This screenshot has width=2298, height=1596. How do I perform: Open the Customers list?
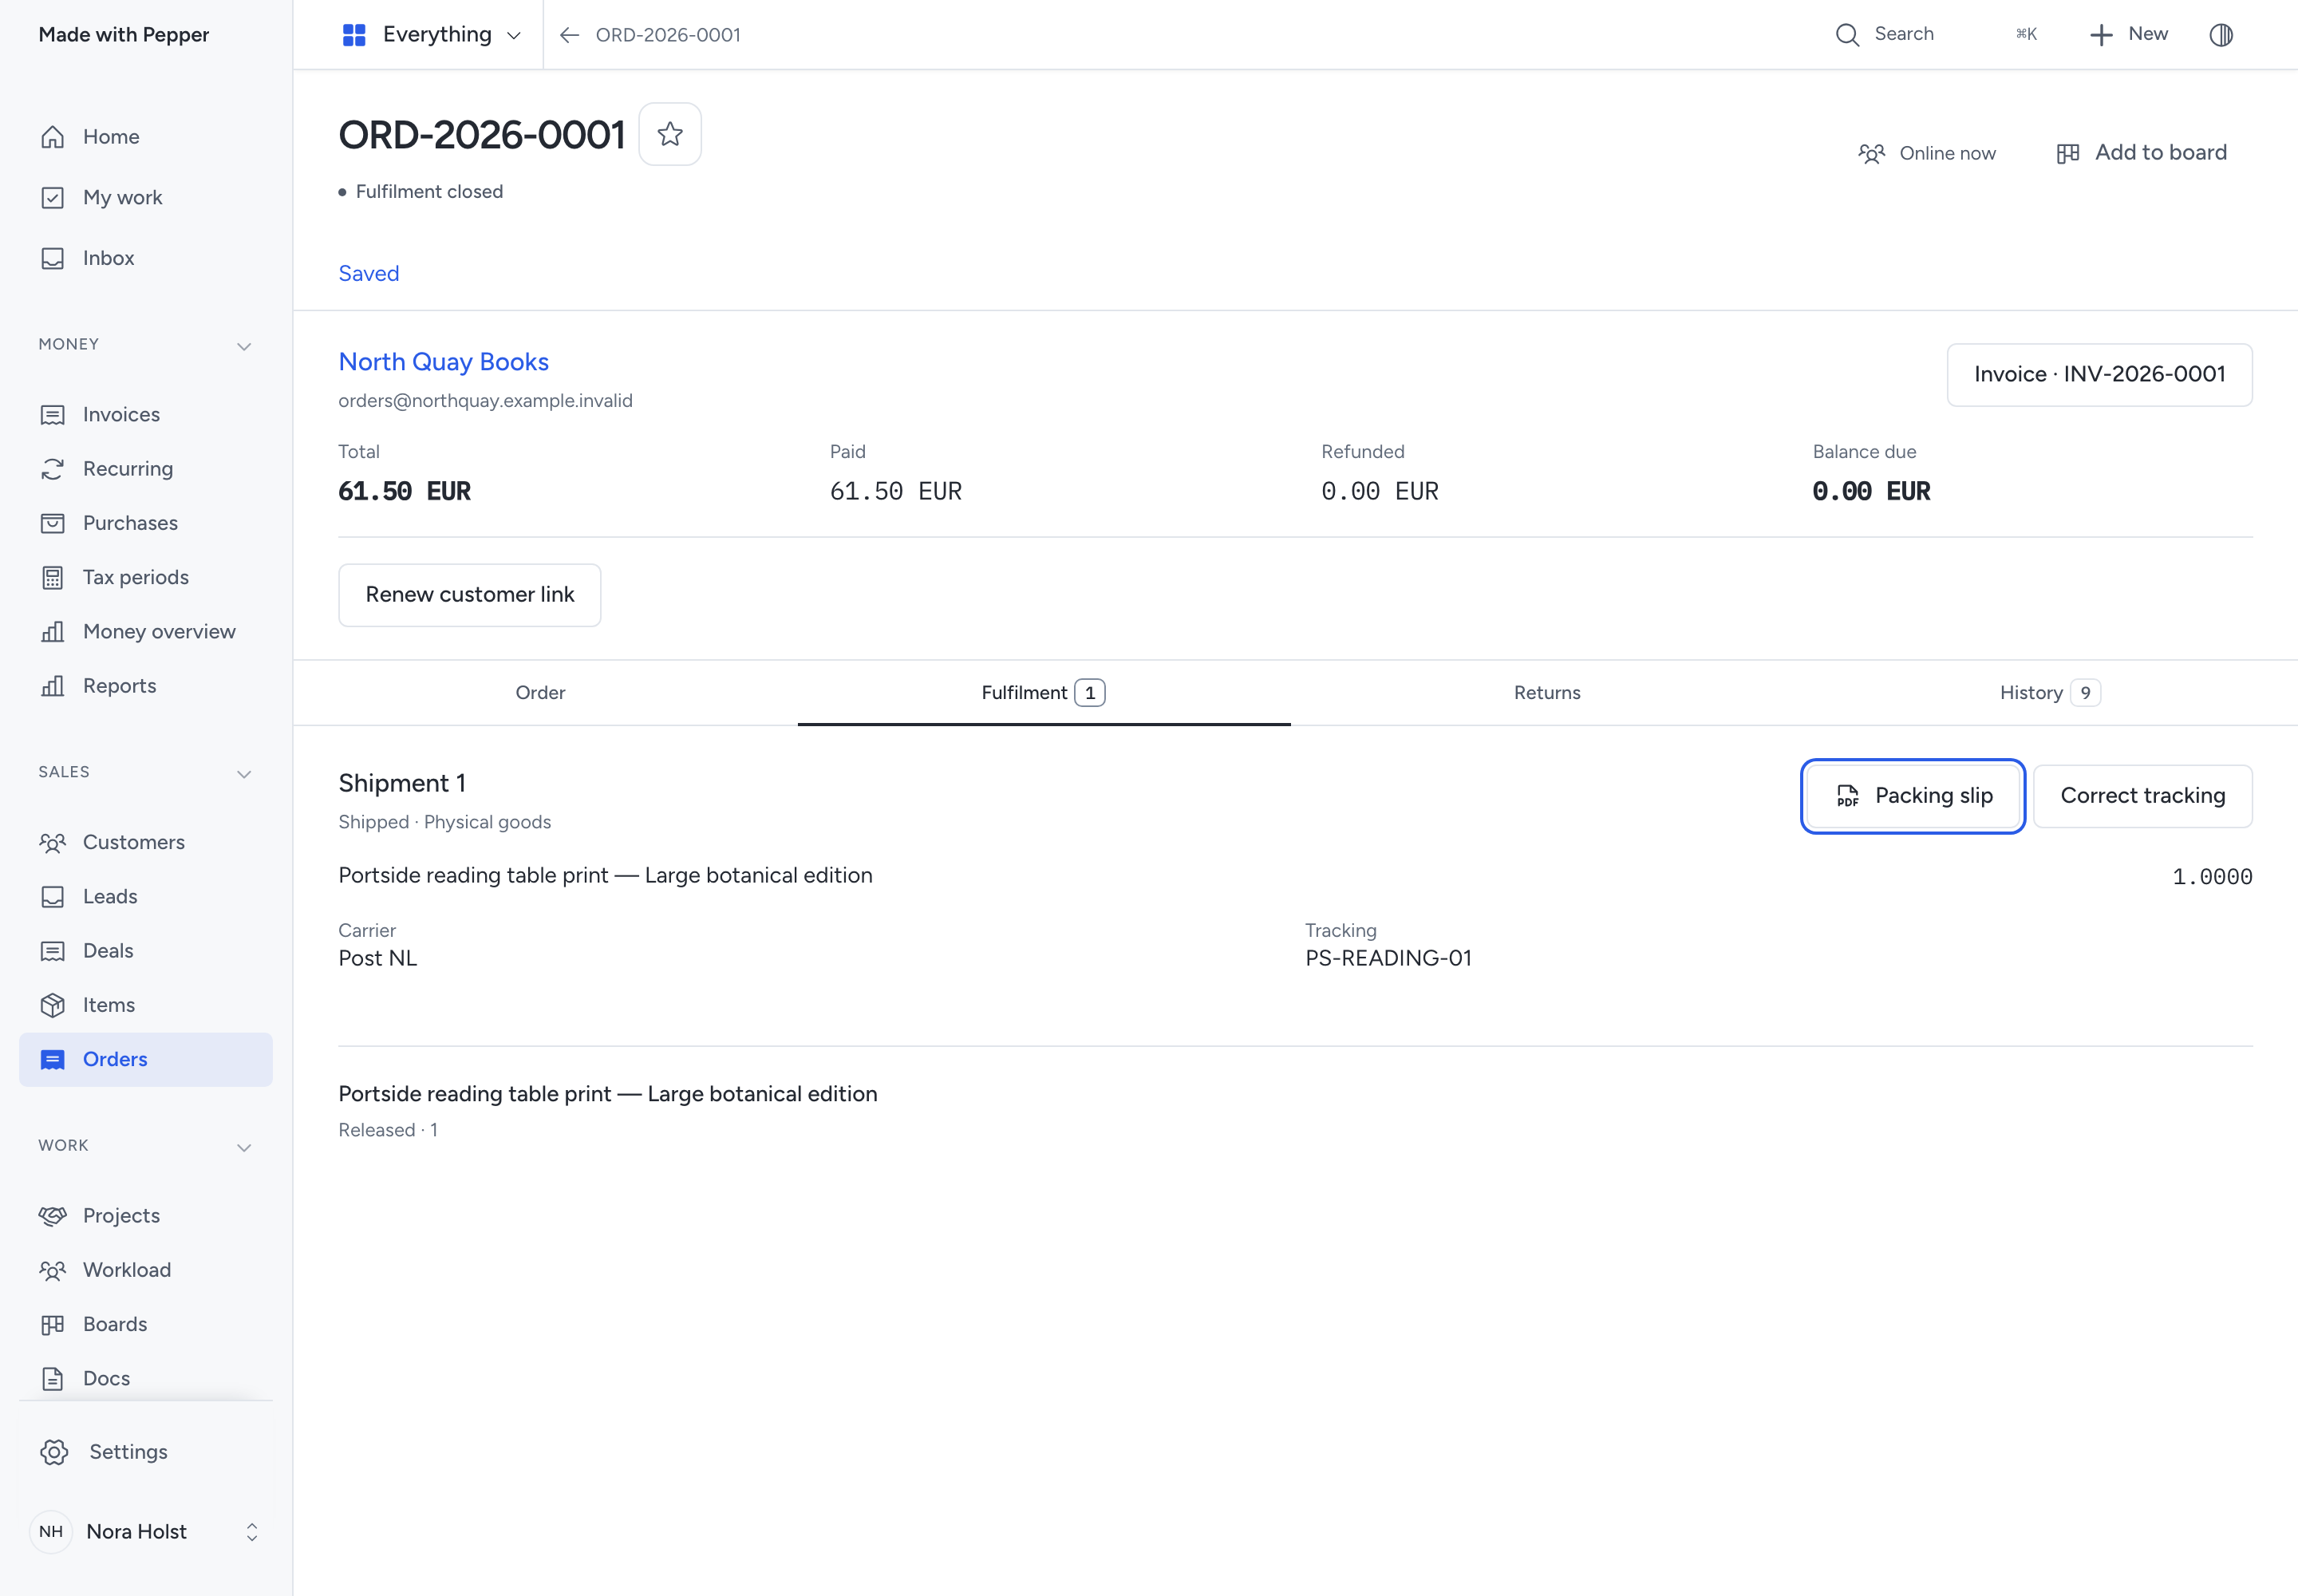click(145, 842)
